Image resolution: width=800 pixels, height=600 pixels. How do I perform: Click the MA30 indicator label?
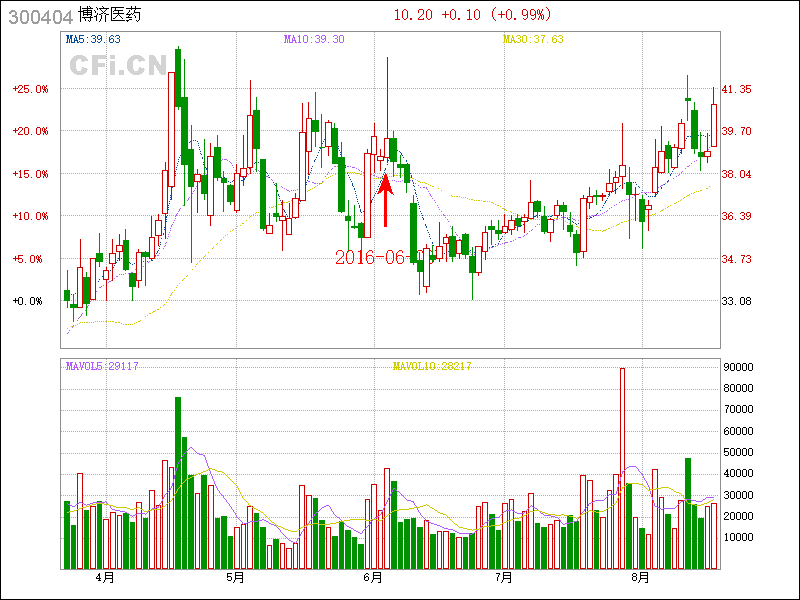click(x=533, y=40)
